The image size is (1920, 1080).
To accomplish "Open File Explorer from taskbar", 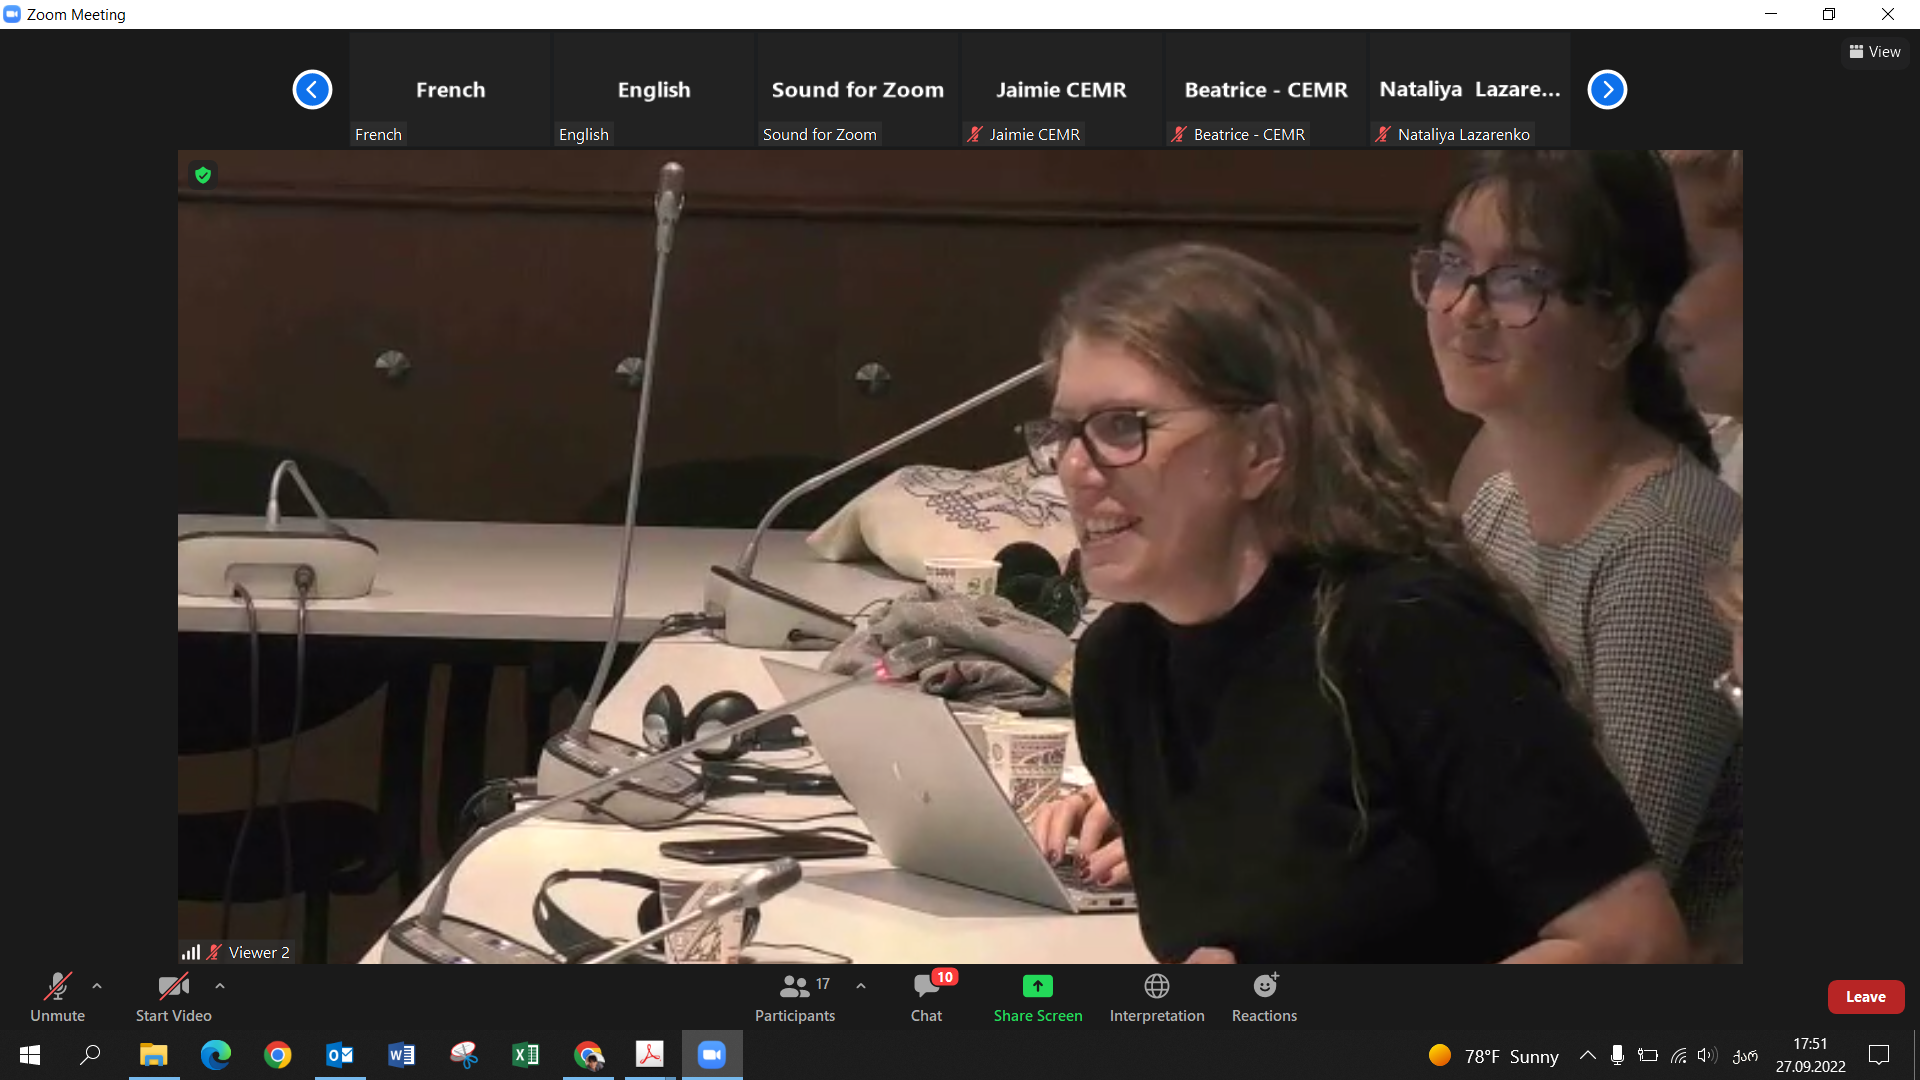I will coord(153,1055).
